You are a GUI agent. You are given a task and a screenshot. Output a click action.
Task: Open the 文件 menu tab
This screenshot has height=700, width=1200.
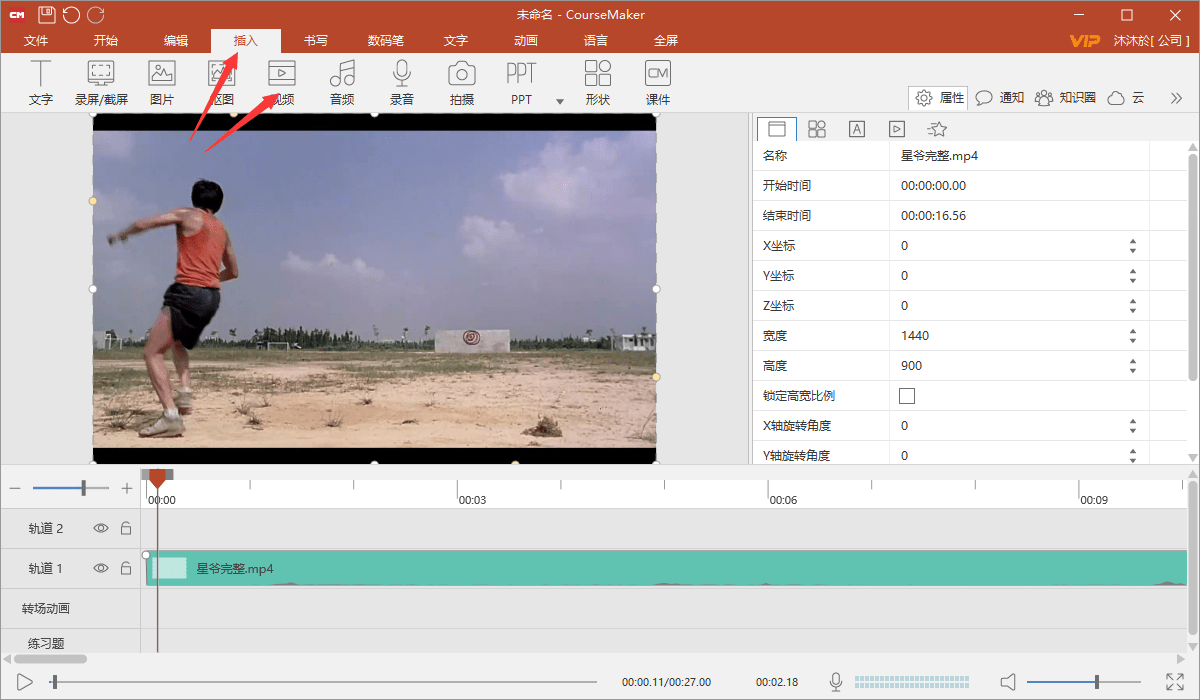(x=36, y=41)
